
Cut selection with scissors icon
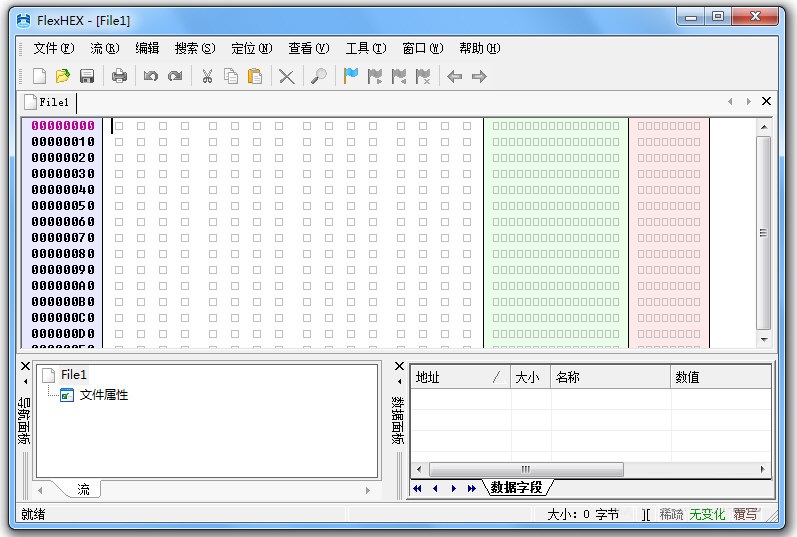click(x=207, y=76)
